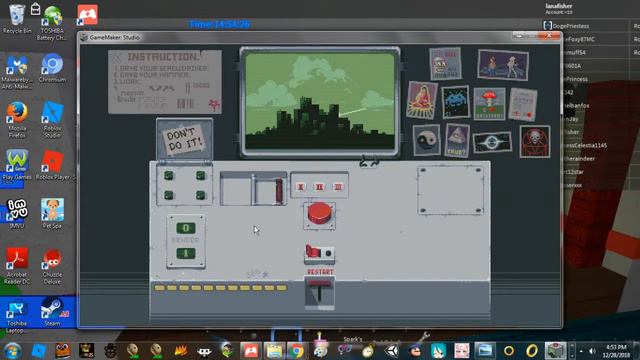Screen dimensions: 640x360
Task: Click the INSTRUCTION poster on the wall
Action: [x=165, y=82]
